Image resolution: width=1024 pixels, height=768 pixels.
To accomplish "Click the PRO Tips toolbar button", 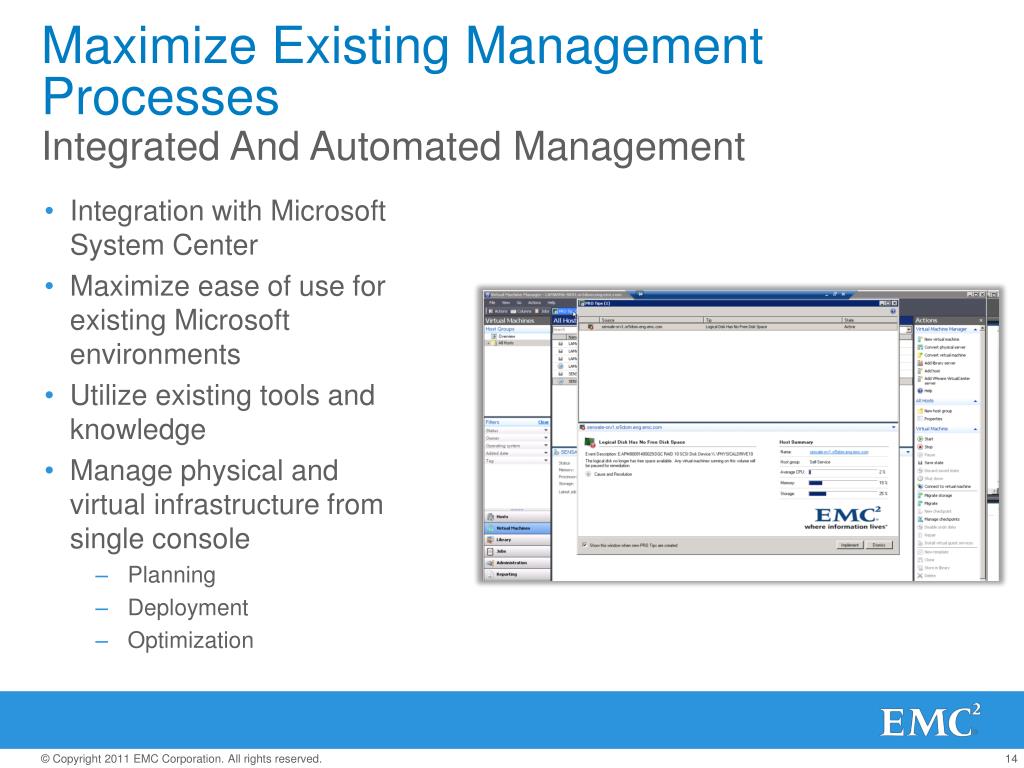I will (x=564, y=312).
